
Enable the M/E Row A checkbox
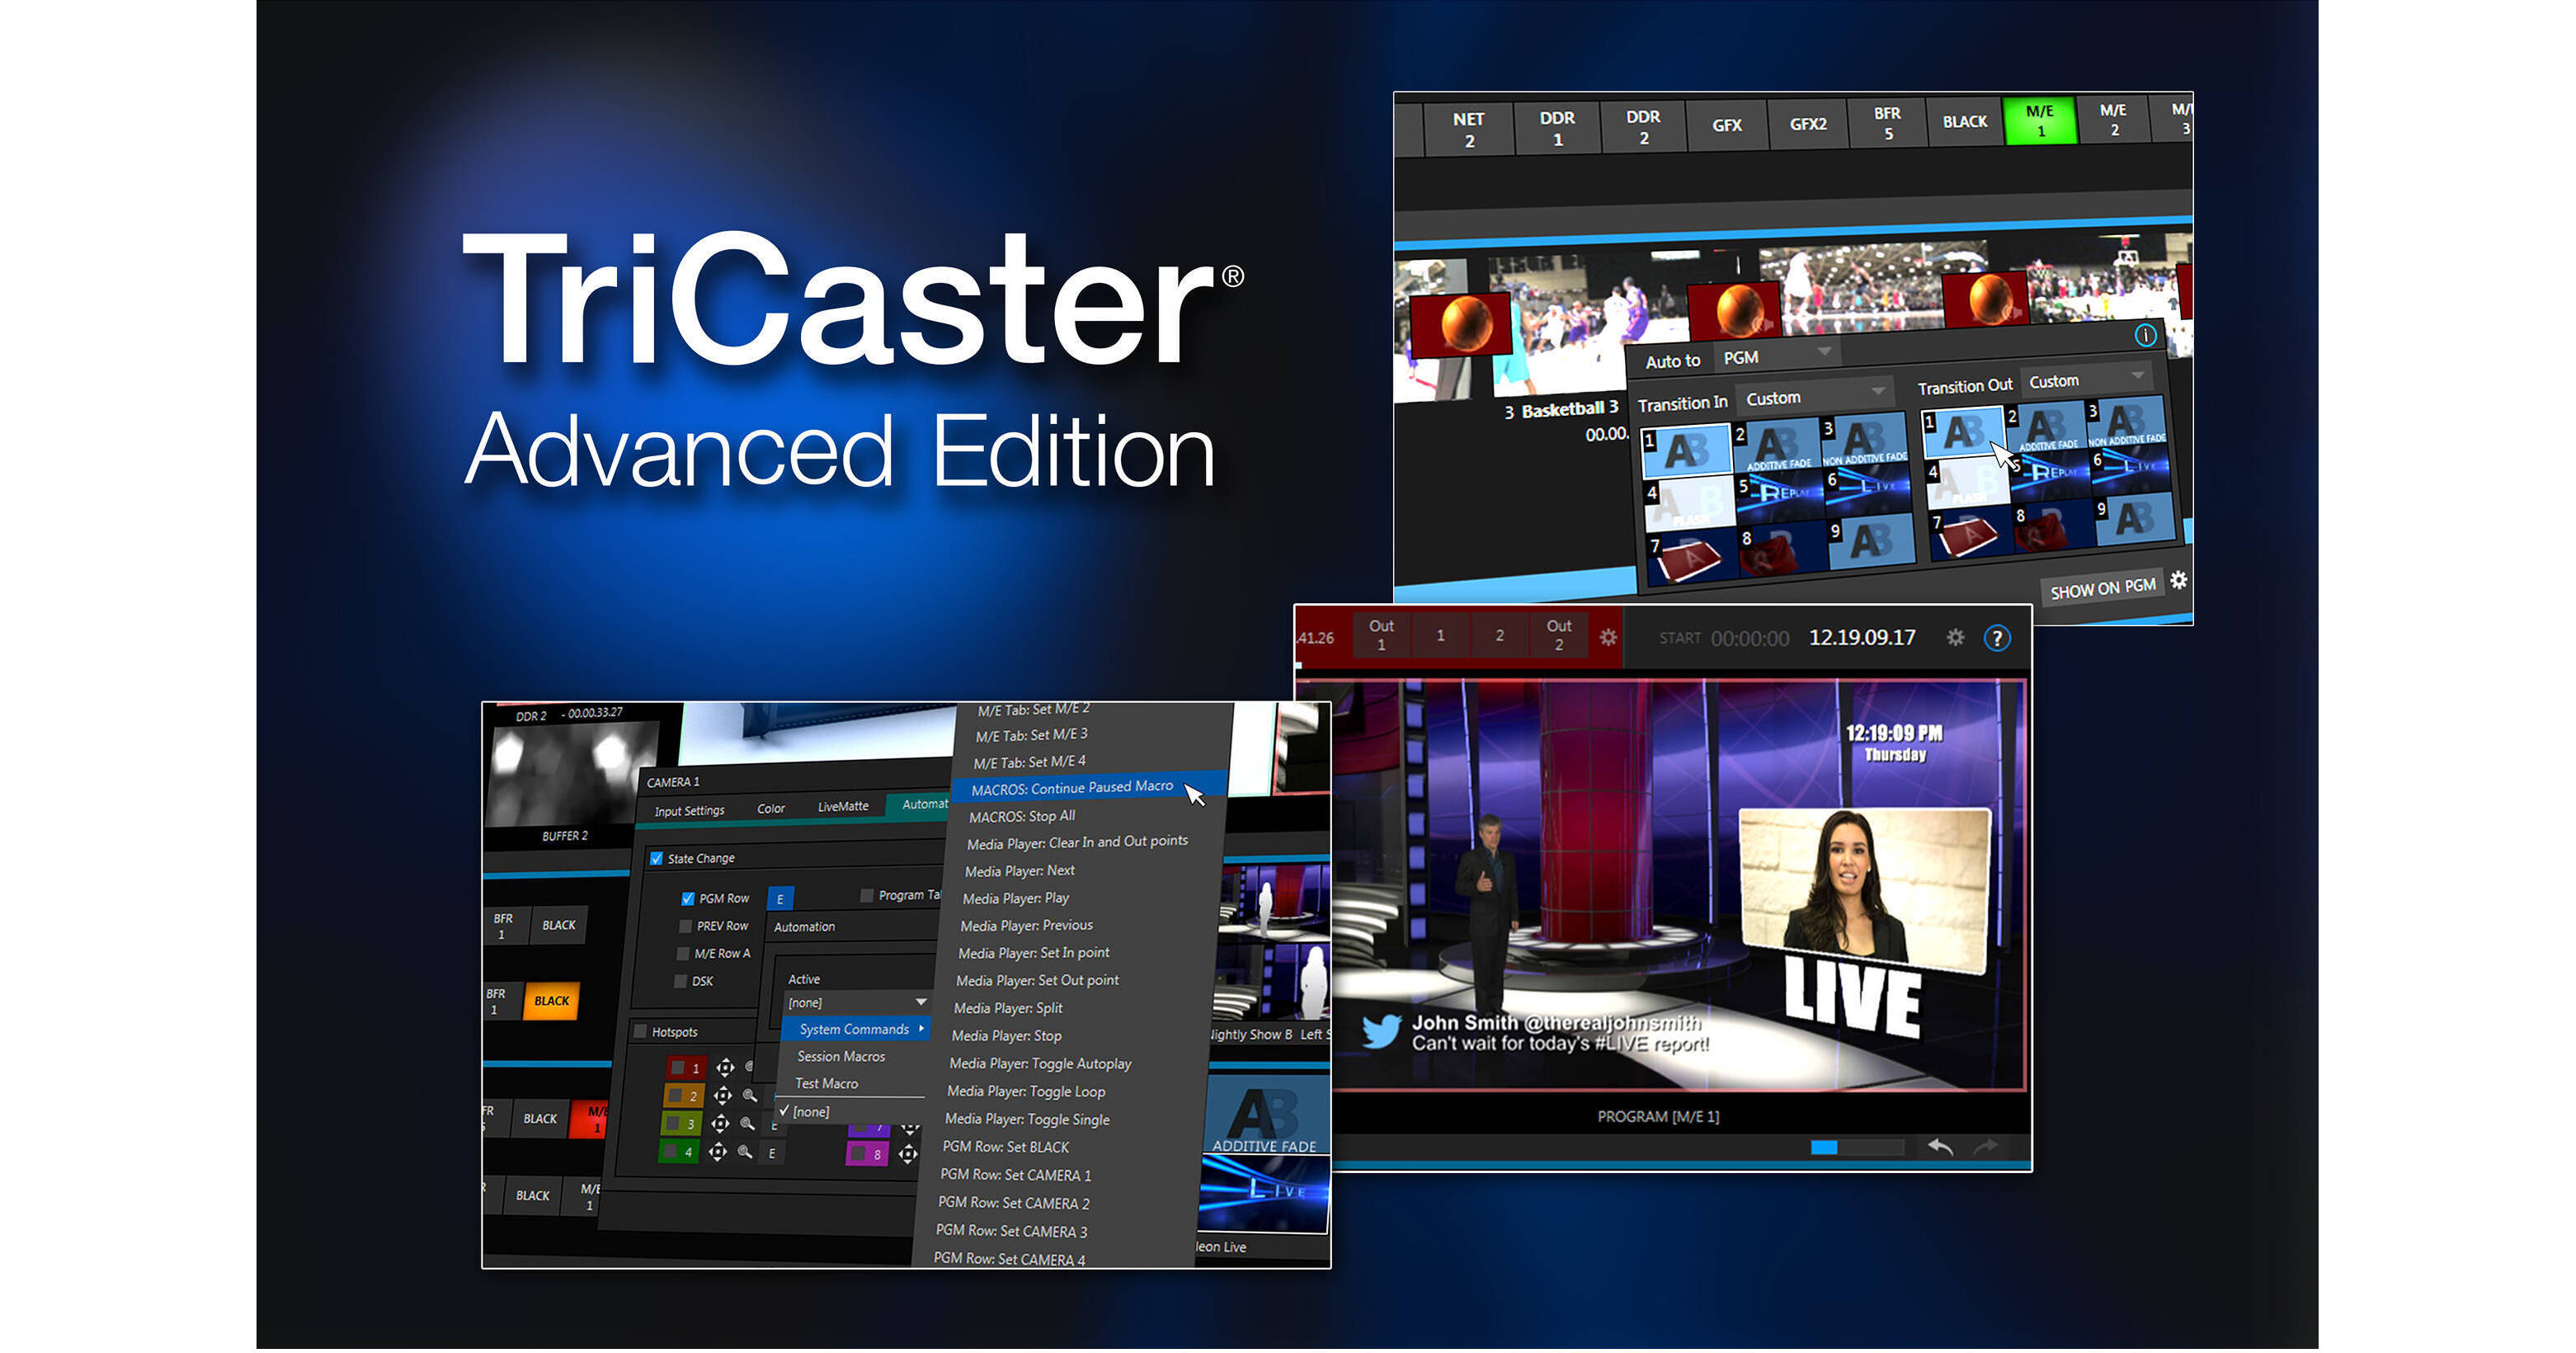683,954
